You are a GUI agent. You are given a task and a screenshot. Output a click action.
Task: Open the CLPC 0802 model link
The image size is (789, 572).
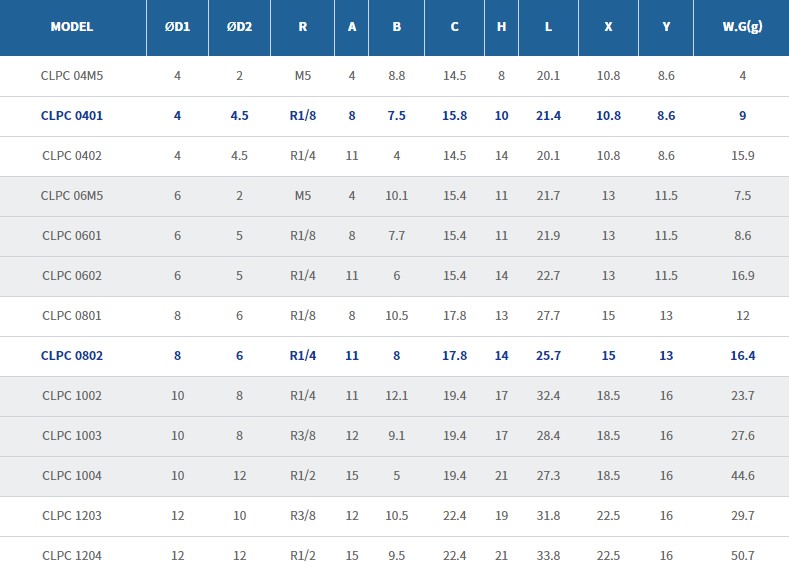[x=72, y=356]
